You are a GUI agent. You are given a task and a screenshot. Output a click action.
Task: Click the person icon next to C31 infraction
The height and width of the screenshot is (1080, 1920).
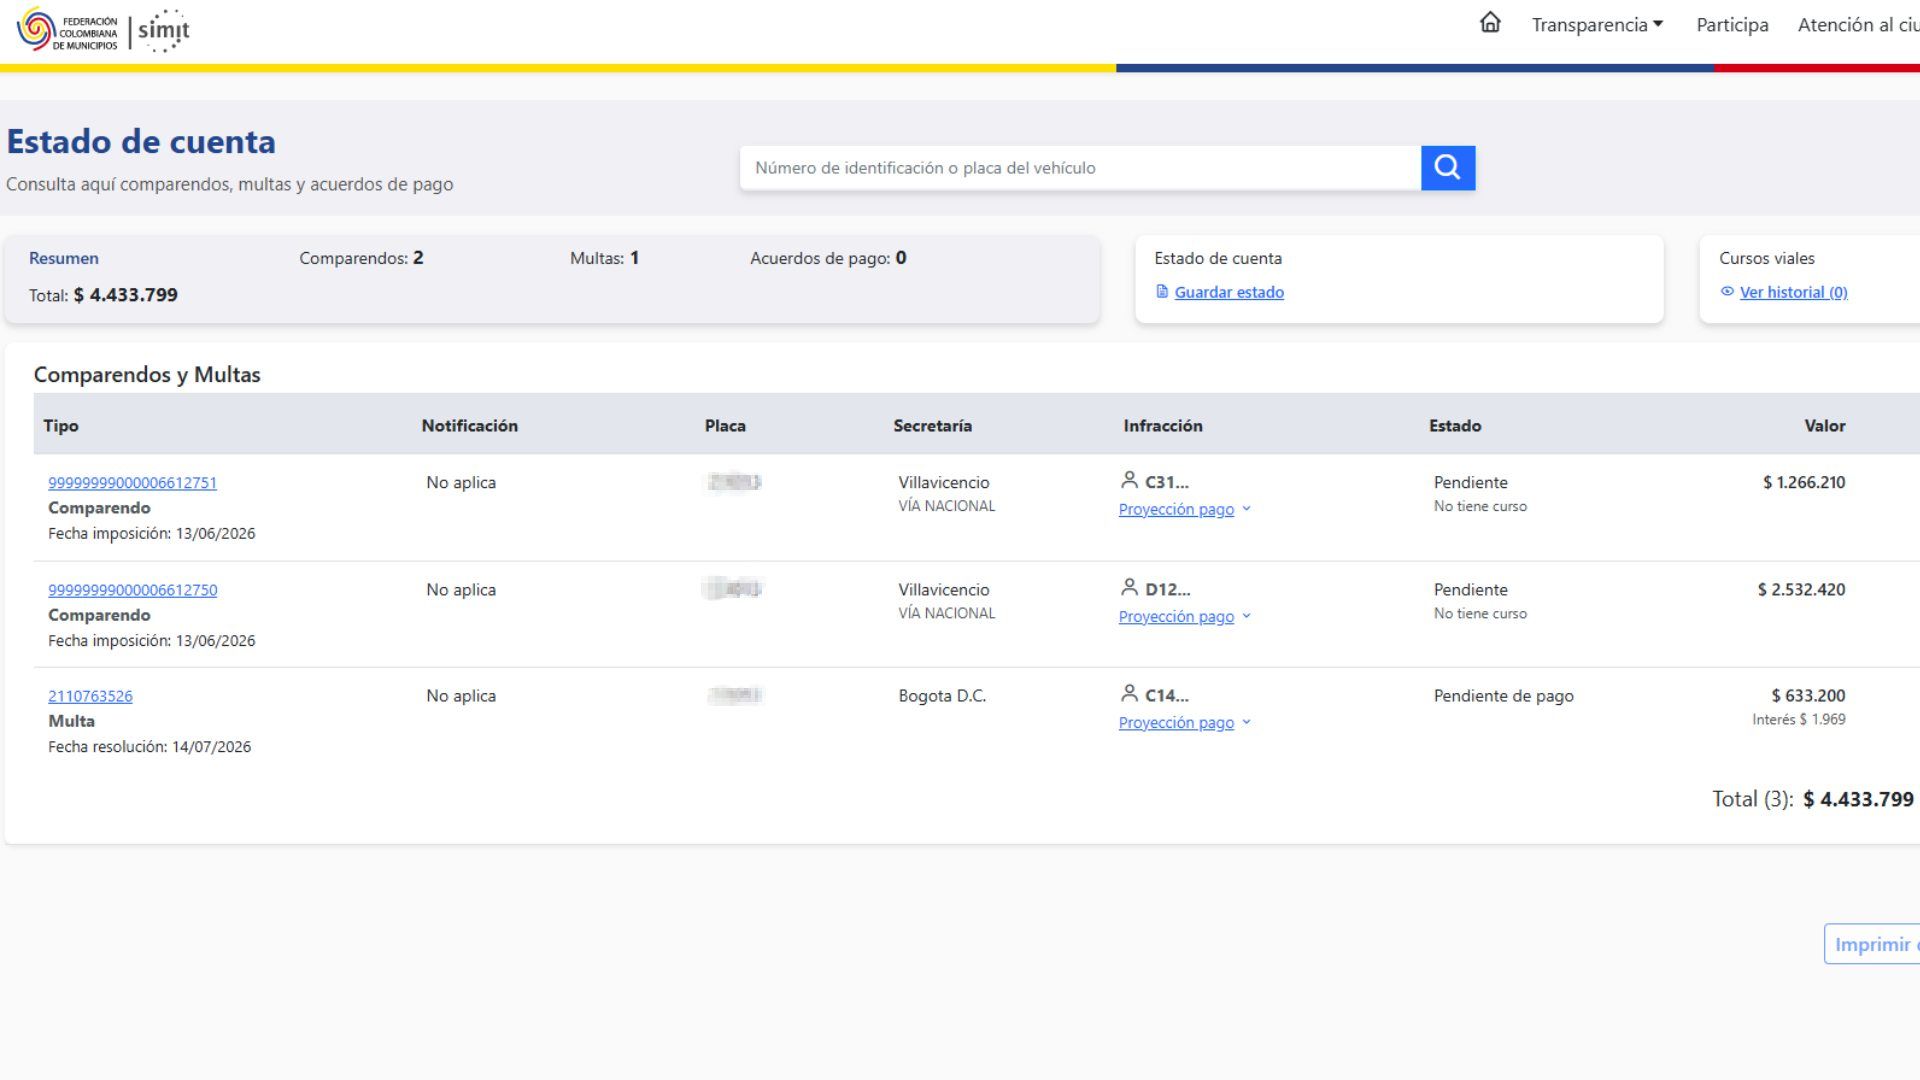[1129, 481]
